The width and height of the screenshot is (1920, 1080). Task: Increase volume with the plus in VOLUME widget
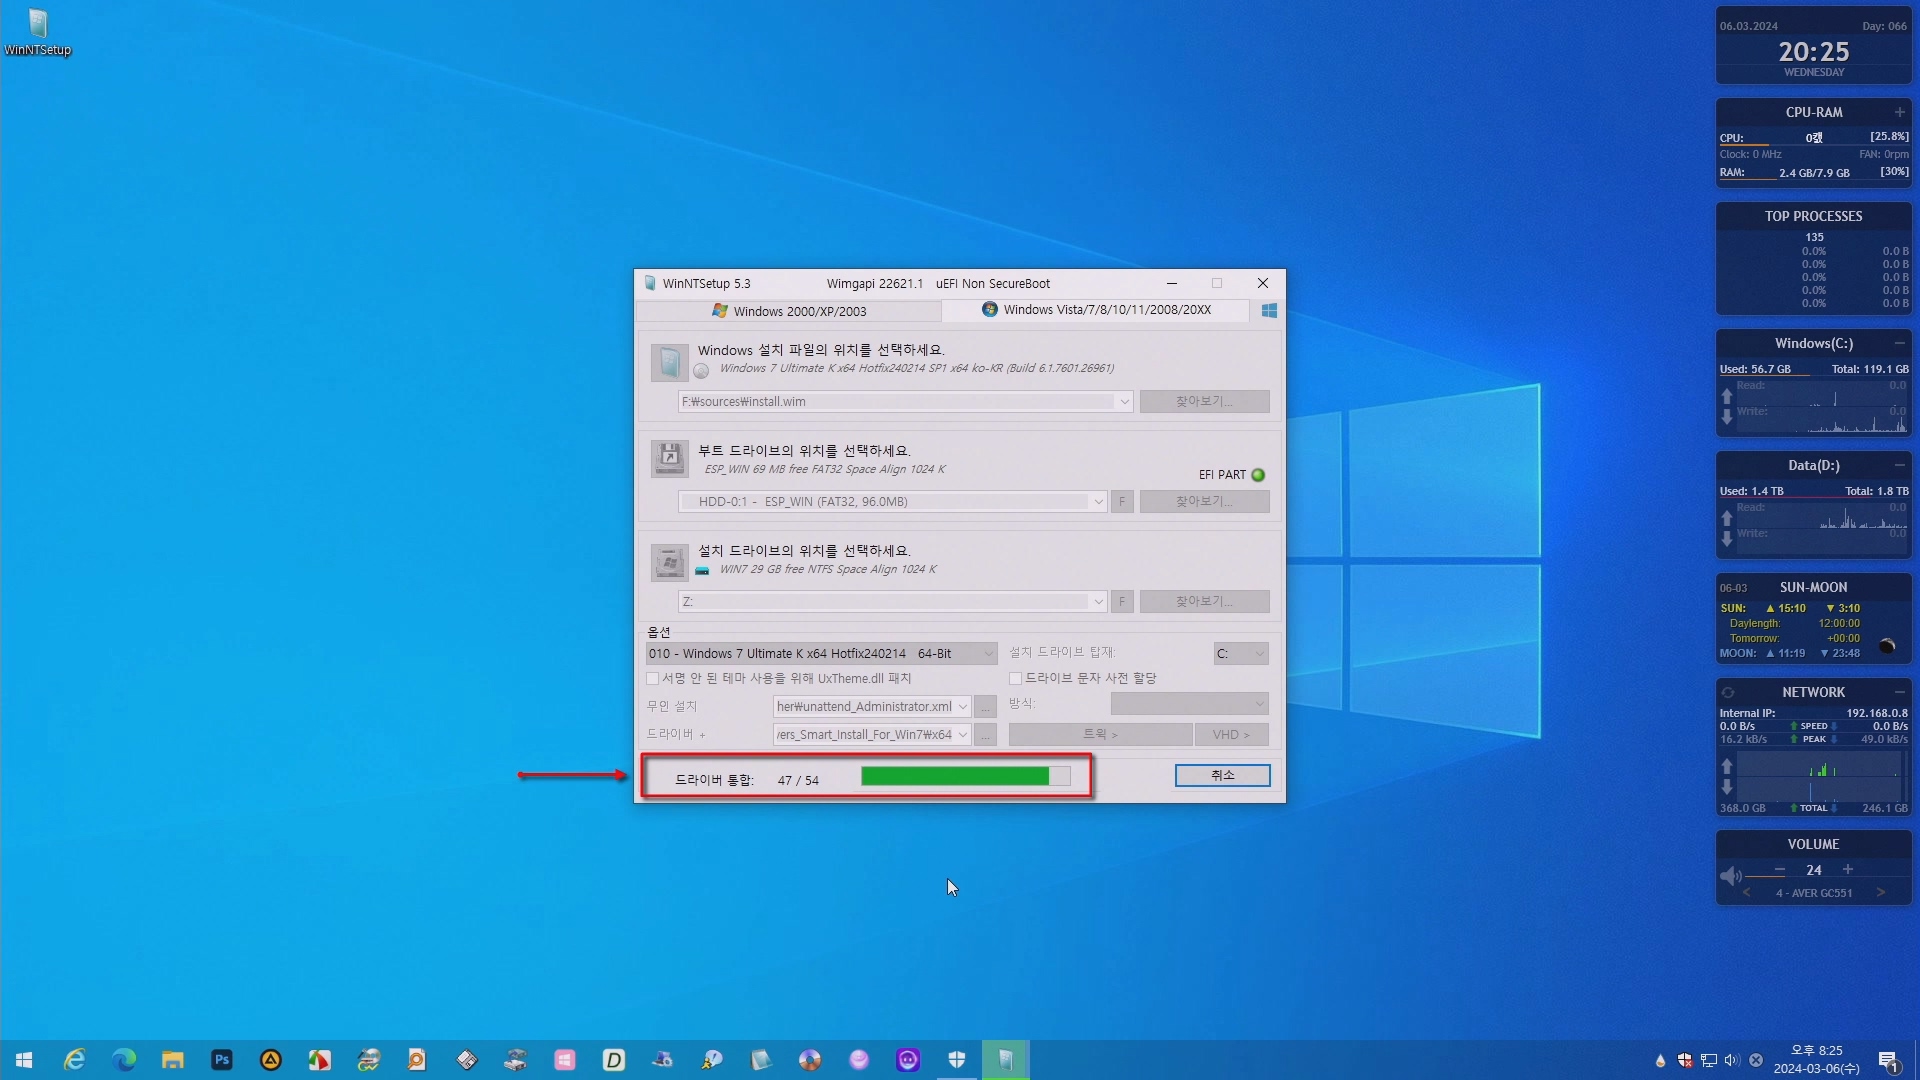[1848, 870]
